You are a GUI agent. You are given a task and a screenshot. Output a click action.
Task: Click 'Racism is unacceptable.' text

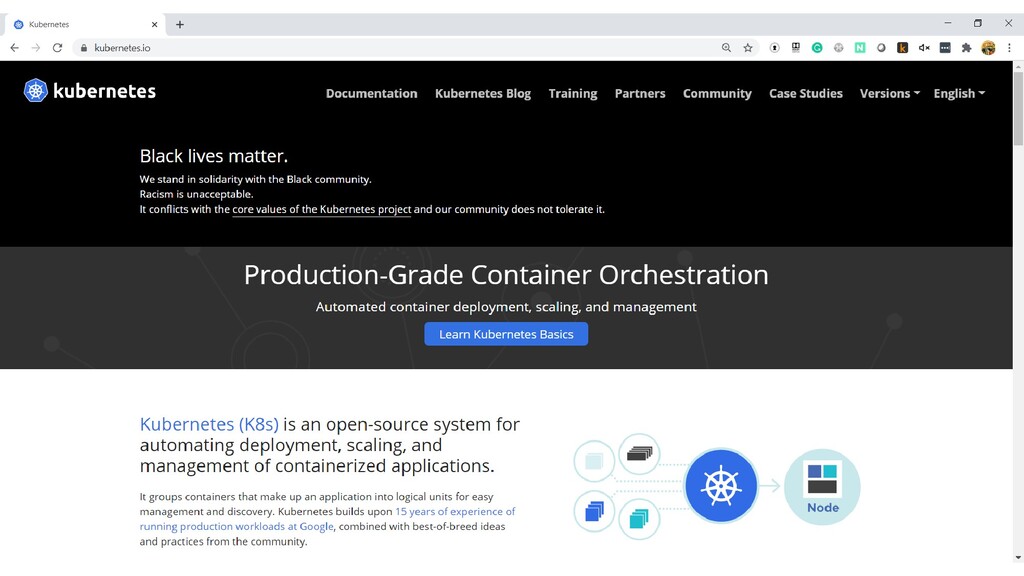tap(197, 194)
